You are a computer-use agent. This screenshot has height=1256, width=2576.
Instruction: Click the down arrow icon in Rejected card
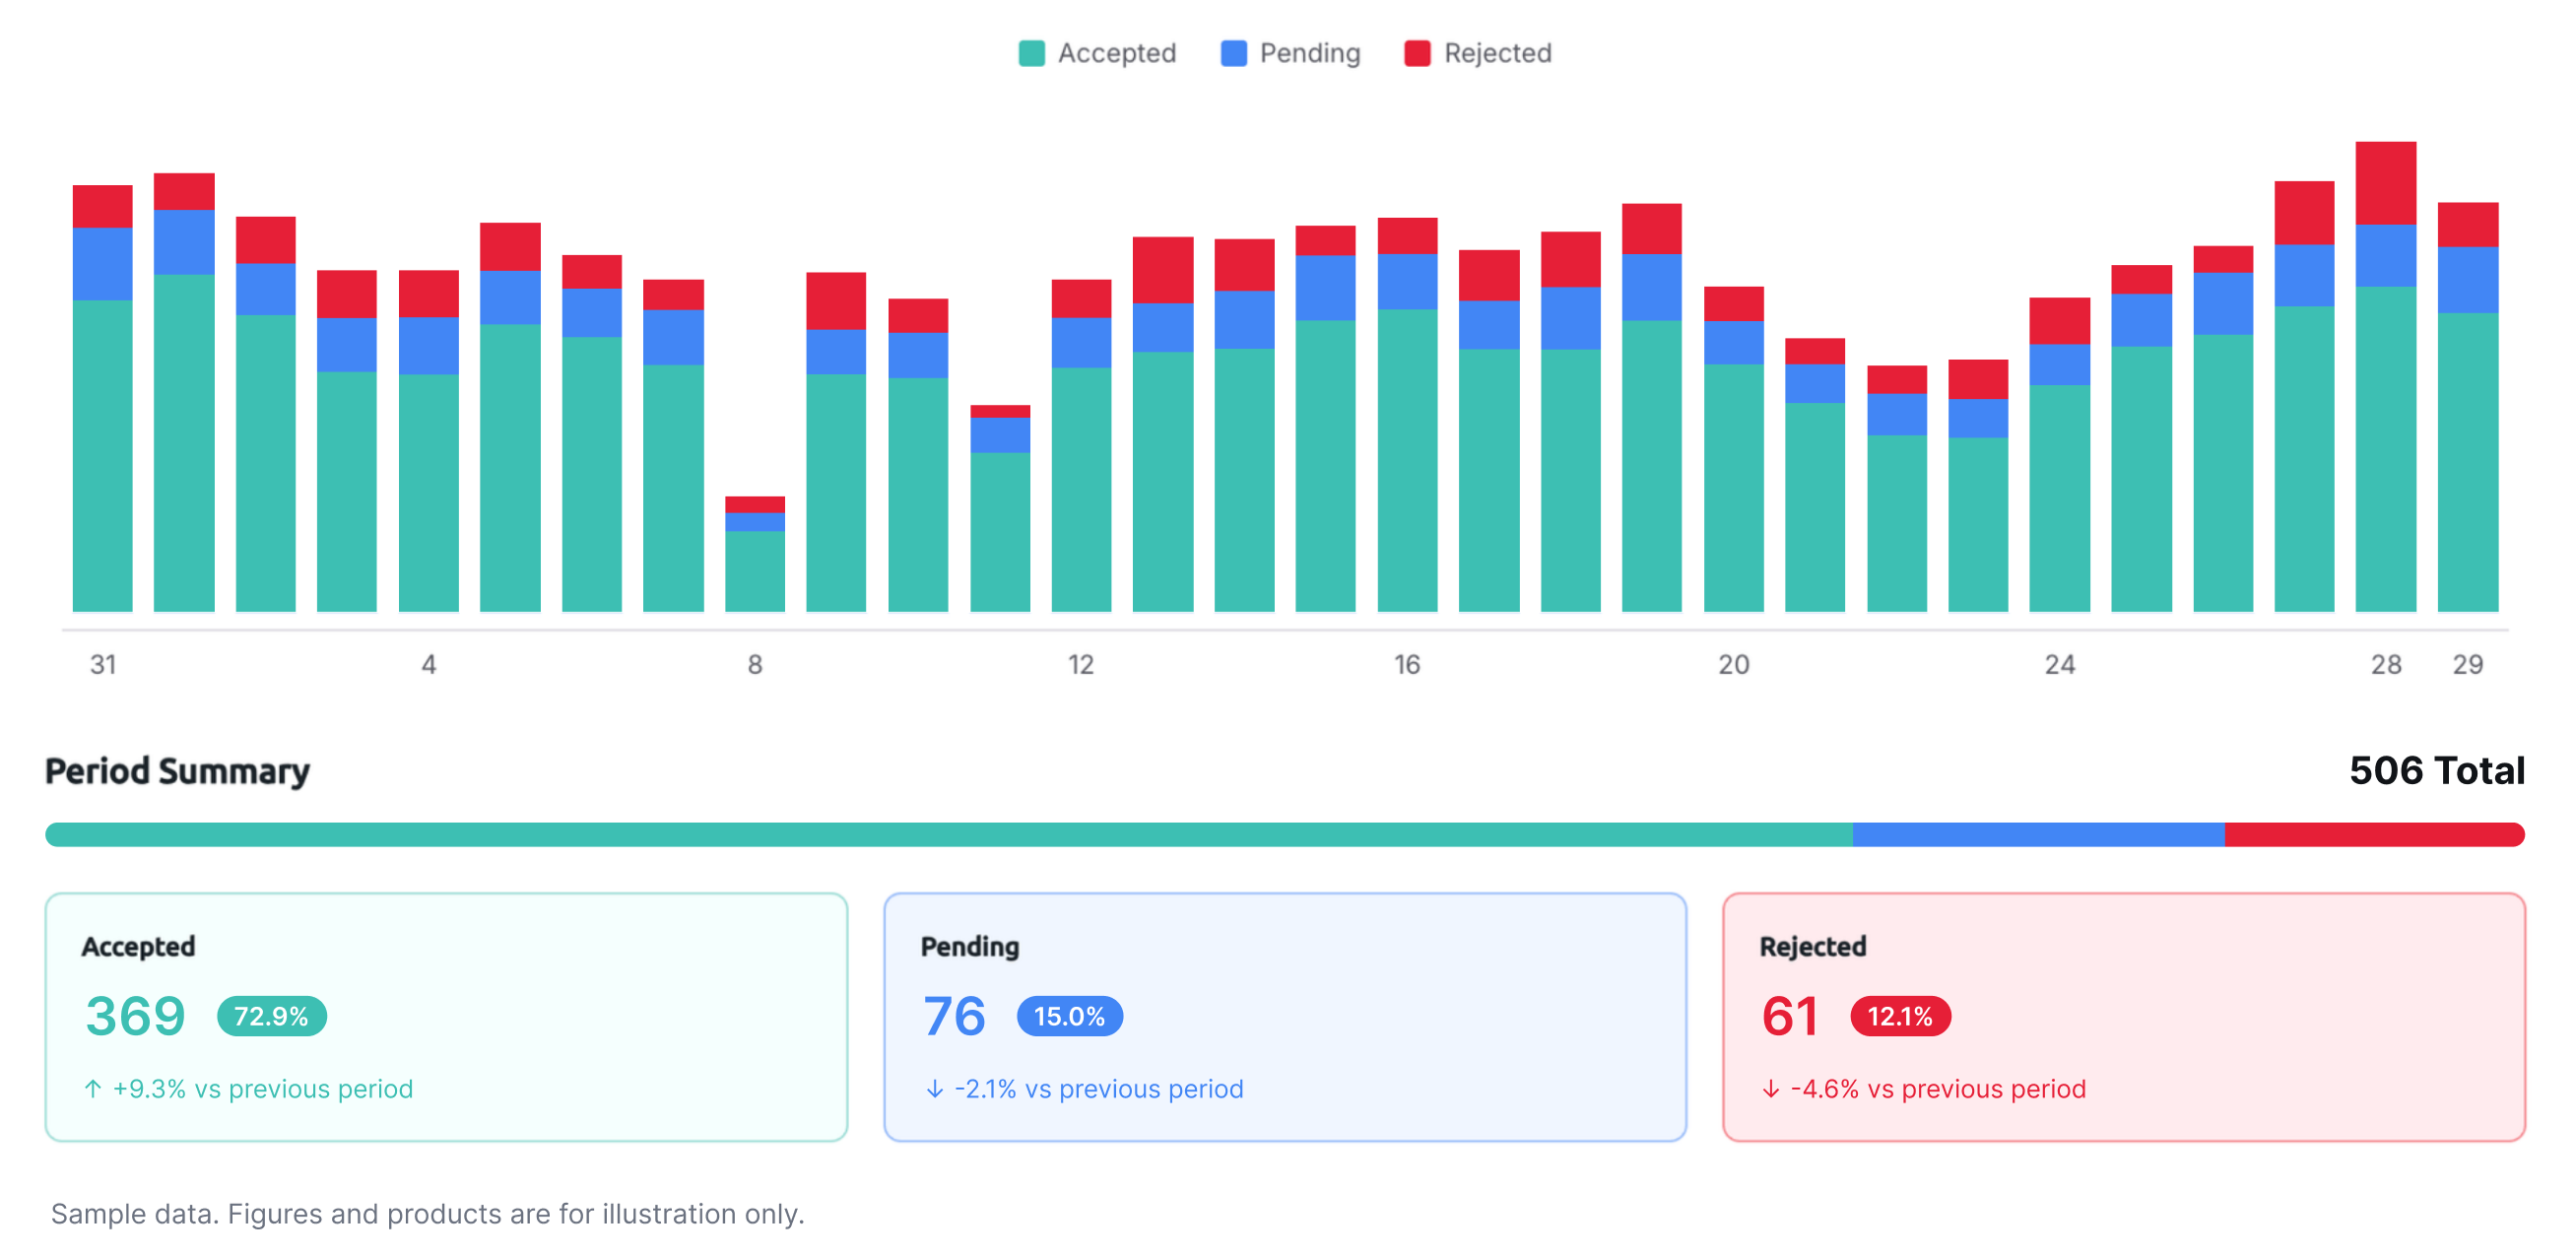click(x=1770, y=1088)
